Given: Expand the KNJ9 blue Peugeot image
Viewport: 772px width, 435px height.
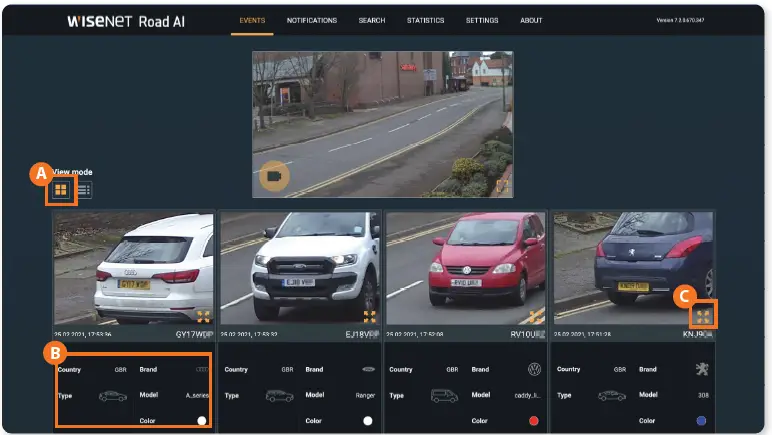Looking at the screenshot, I should coord(703,316).
